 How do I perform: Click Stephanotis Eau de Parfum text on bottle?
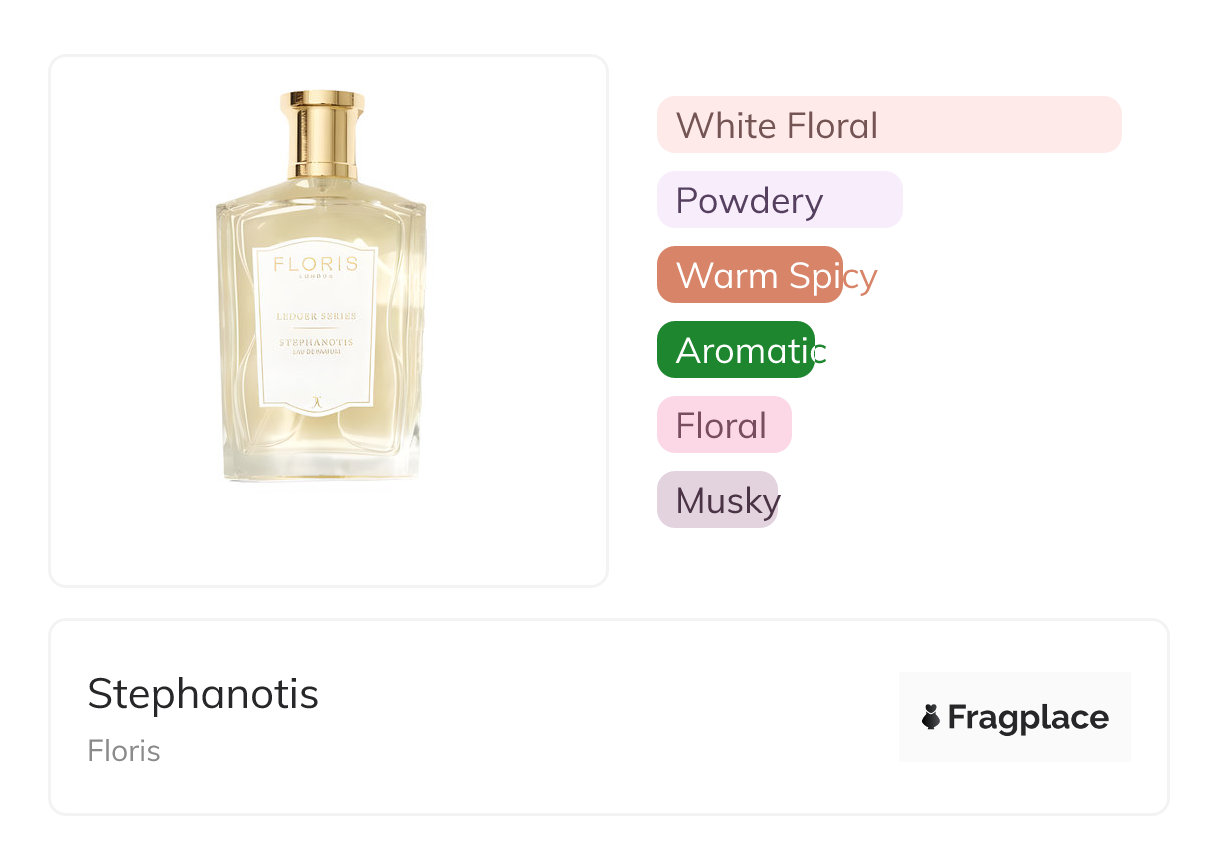(316, 346)
